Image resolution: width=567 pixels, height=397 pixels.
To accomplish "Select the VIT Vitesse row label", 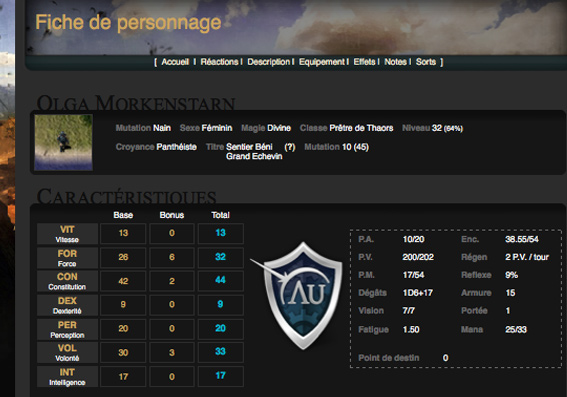I will coord(67,234).
